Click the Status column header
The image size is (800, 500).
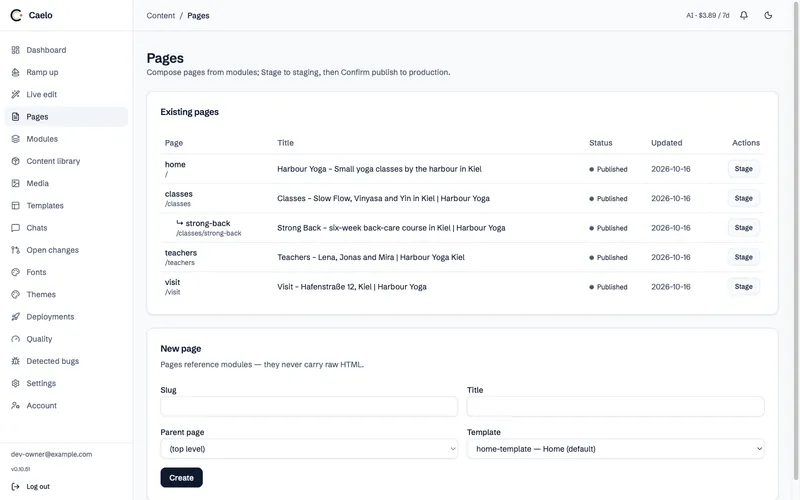point(601,143)
